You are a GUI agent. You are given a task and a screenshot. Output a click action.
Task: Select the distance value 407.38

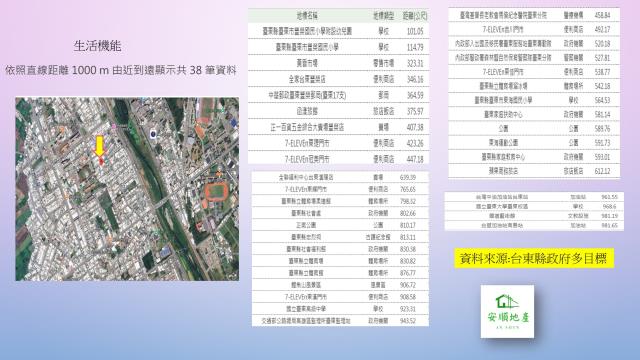(415, 127)
